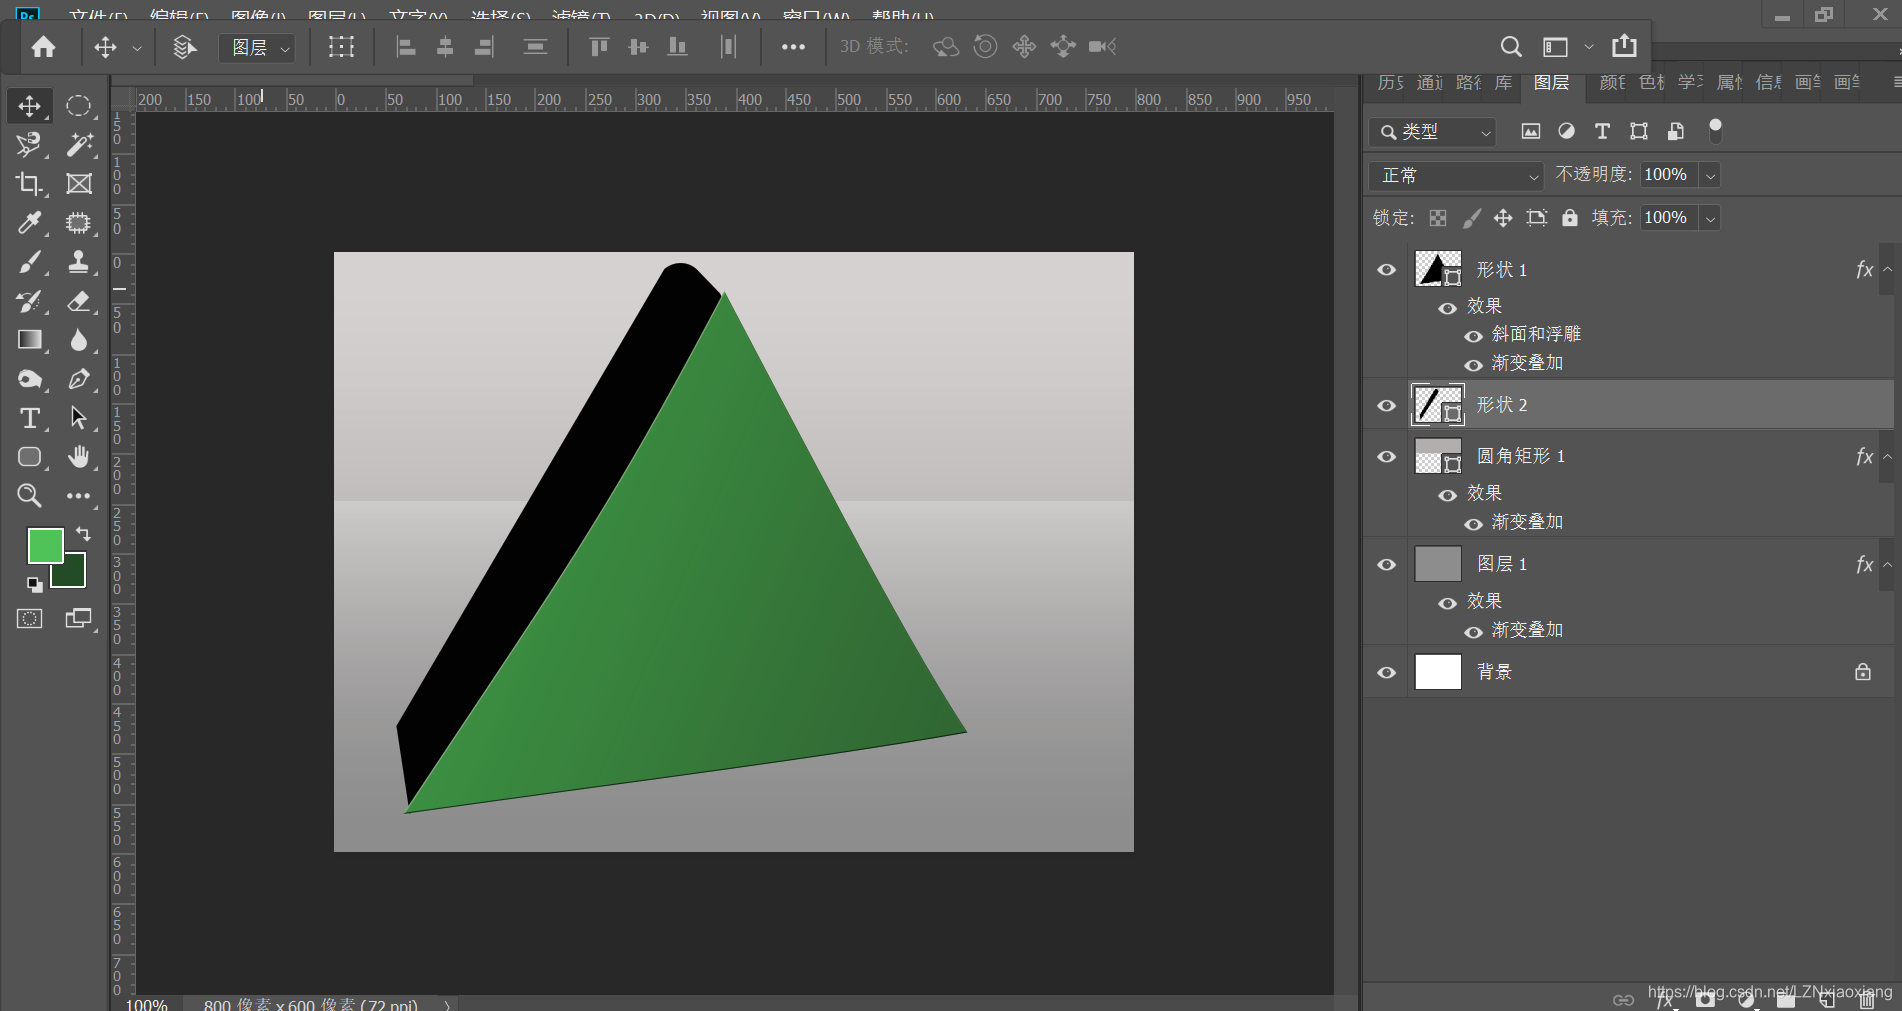Select the Eraser tool
The image size is (1902, 1011).
[x=78, y=301]
